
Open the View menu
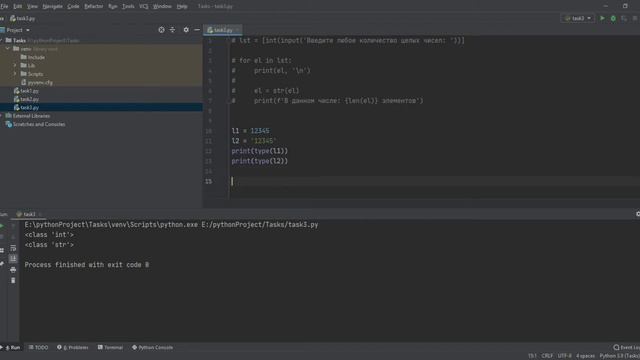click(x=32, y=7)
